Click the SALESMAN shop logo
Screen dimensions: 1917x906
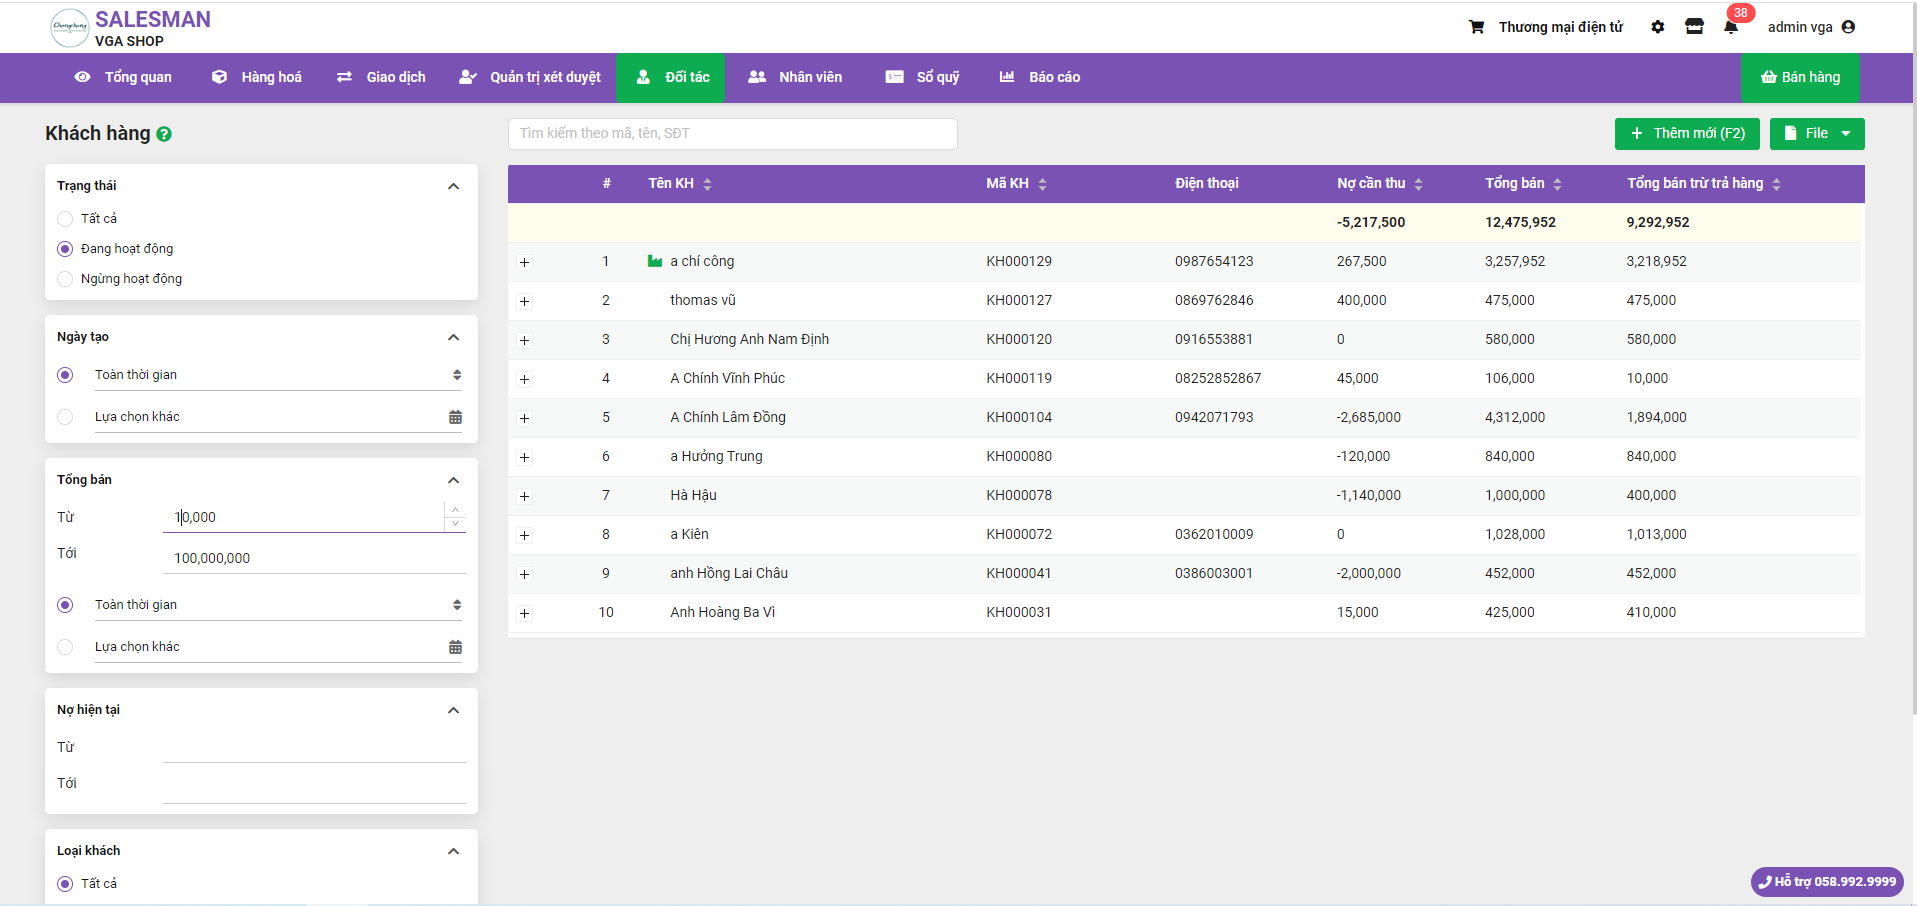(70, 27)
